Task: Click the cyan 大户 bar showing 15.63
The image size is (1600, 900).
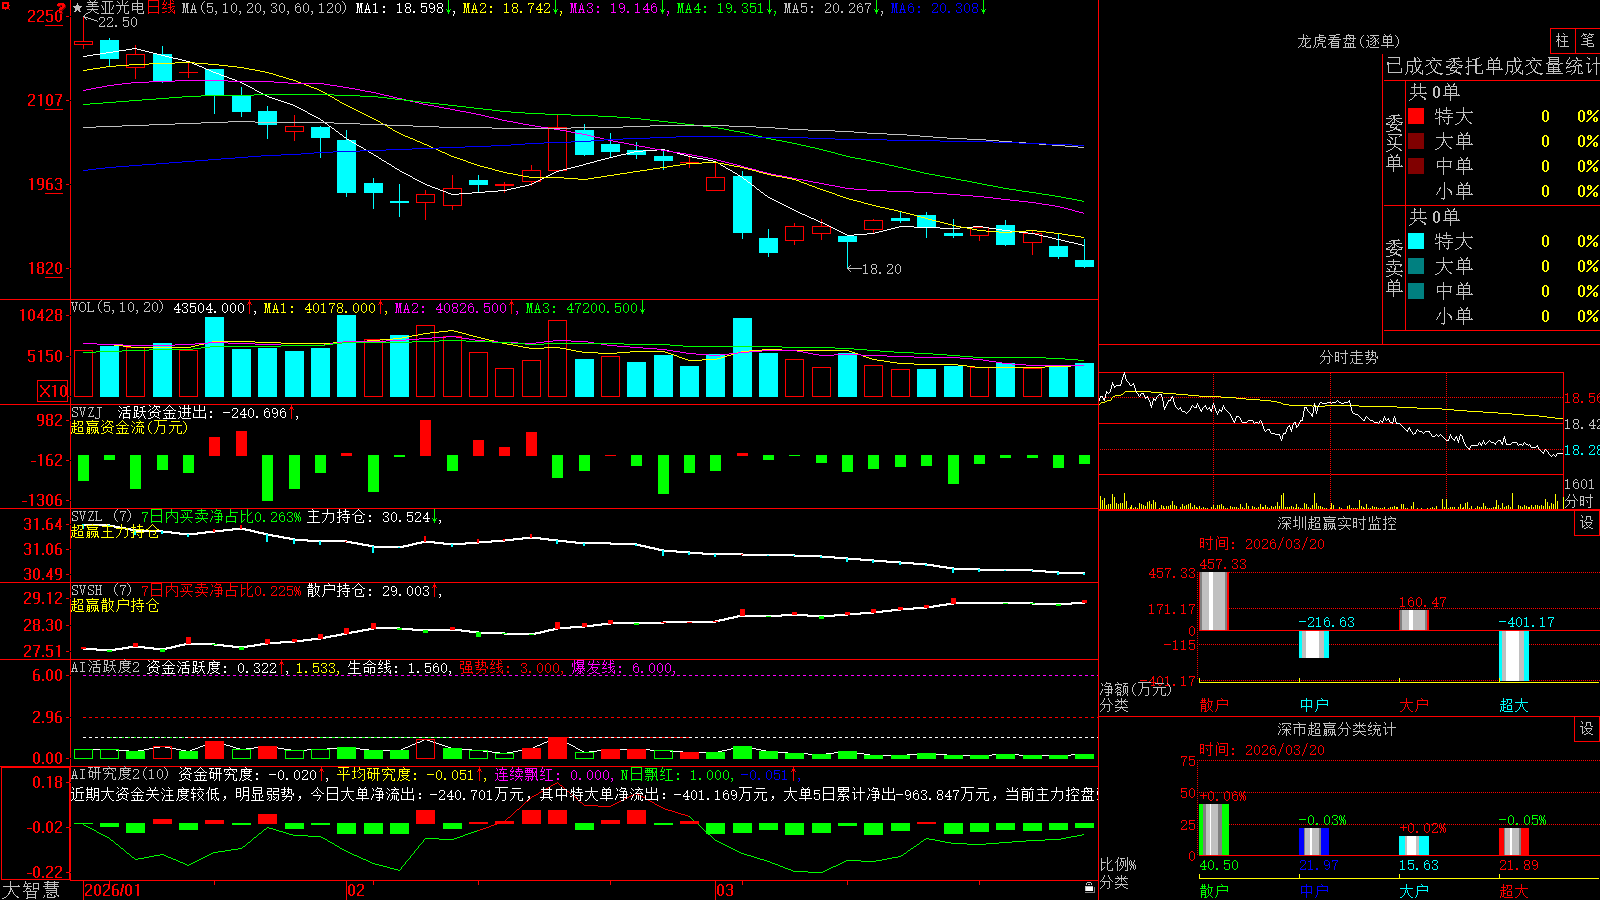Action: pos(1414,845)
